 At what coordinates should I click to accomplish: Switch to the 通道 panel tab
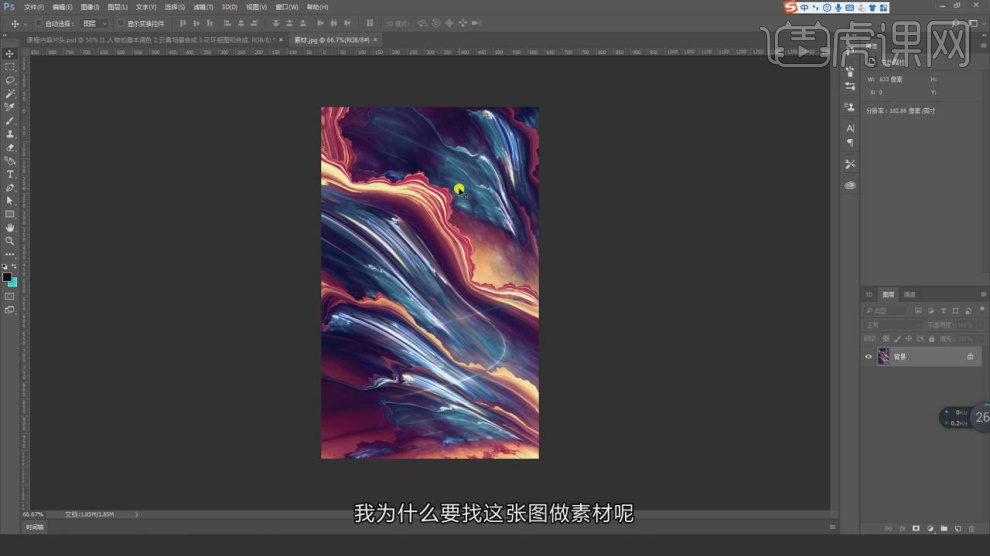pyautogui.click(x=909, y=295)
